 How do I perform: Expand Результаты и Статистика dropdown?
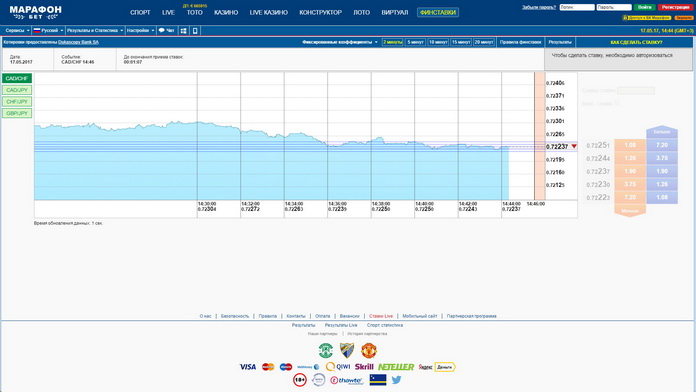coord(95,31)
